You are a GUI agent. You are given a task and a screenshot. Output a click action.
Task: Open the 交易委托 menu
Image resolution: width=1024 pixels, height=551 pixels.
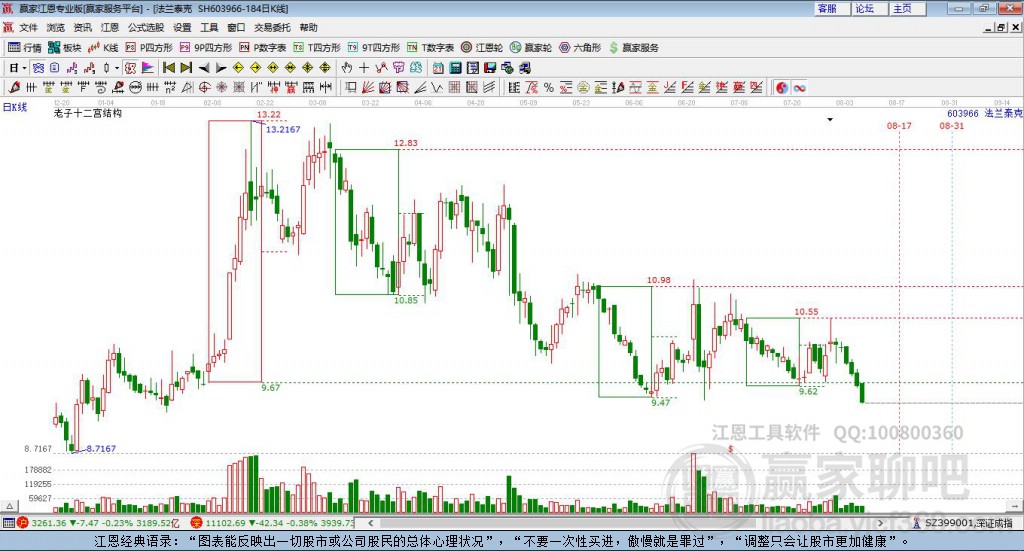point(272,27)
